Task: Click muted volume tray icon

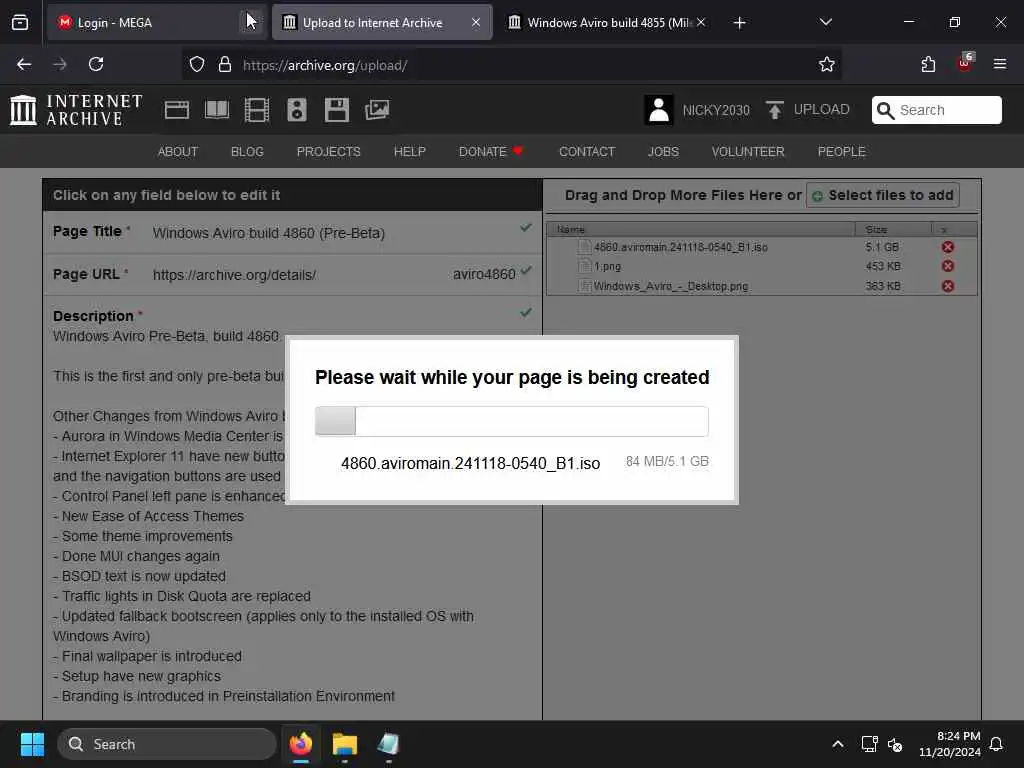Action: 895,744
